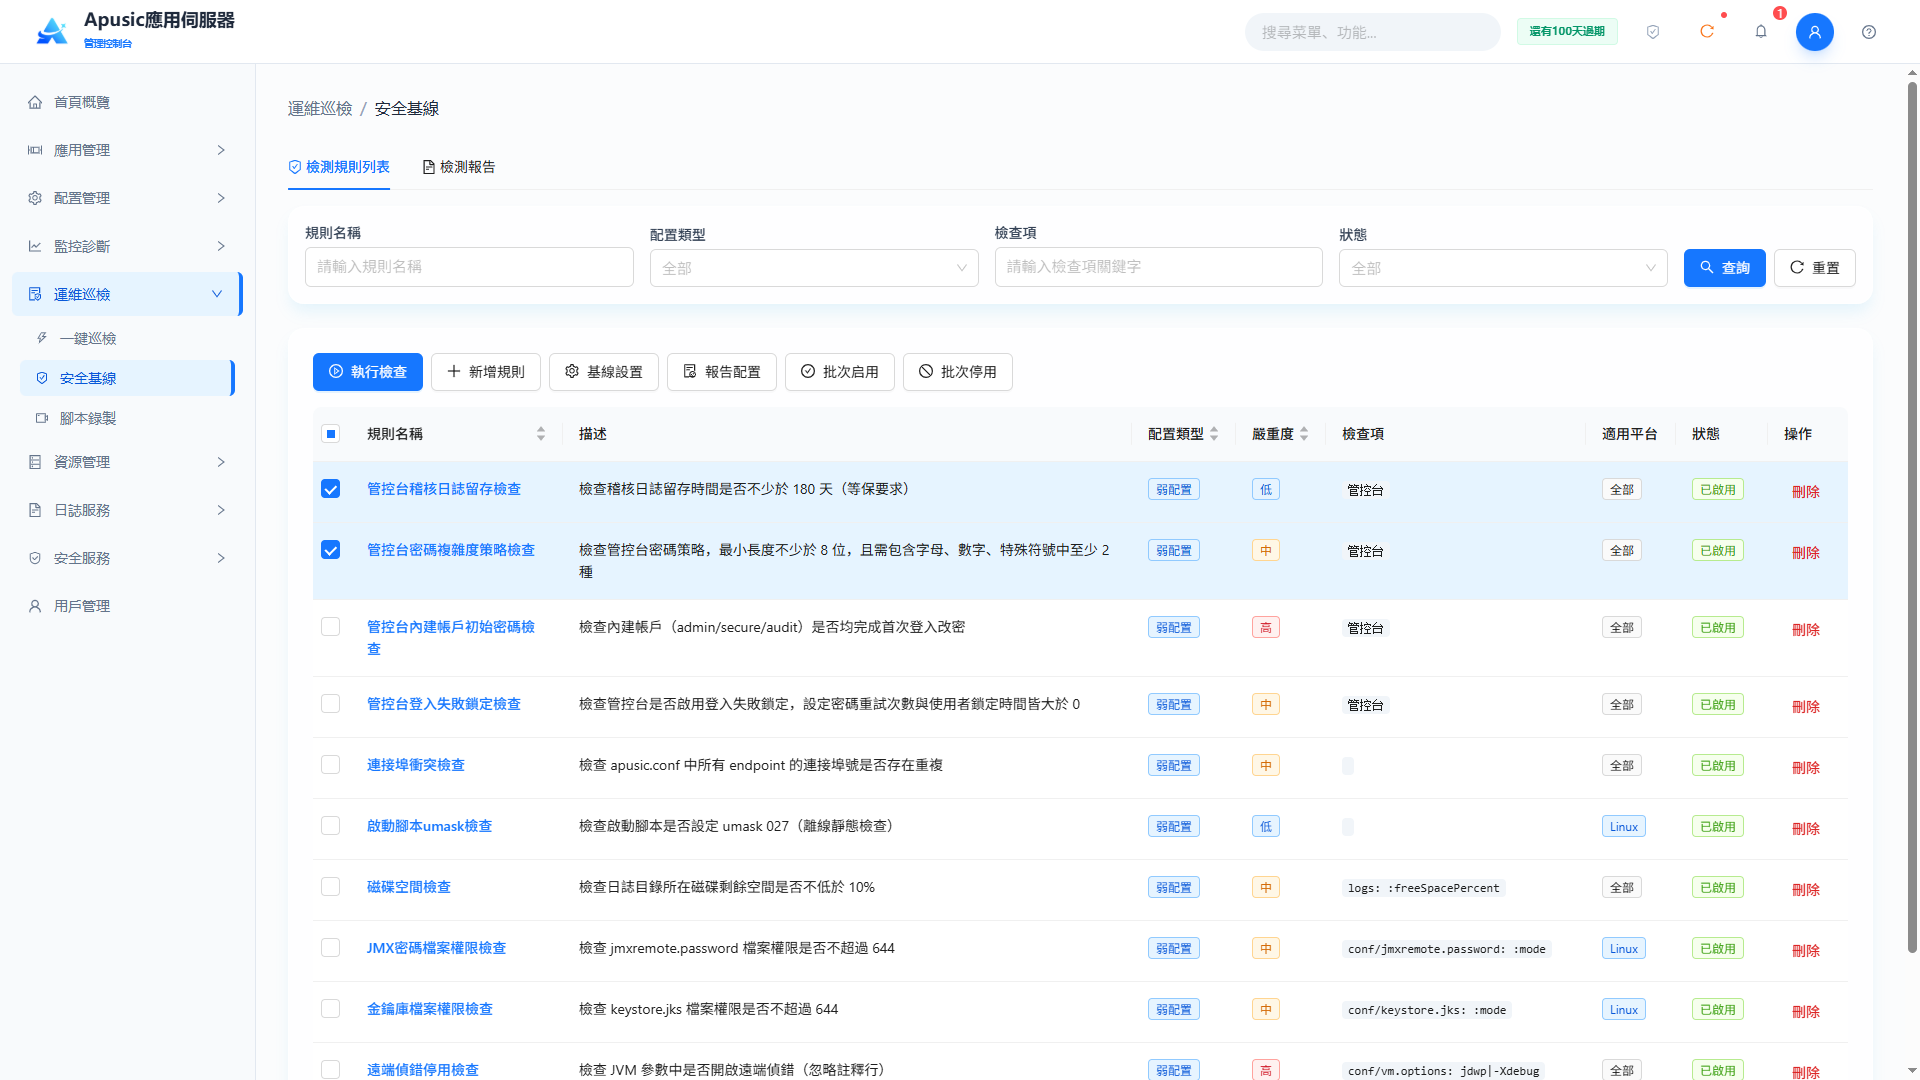
Task: Sort by 配置類型 column arrows
Action: [x=1214, y=434]
